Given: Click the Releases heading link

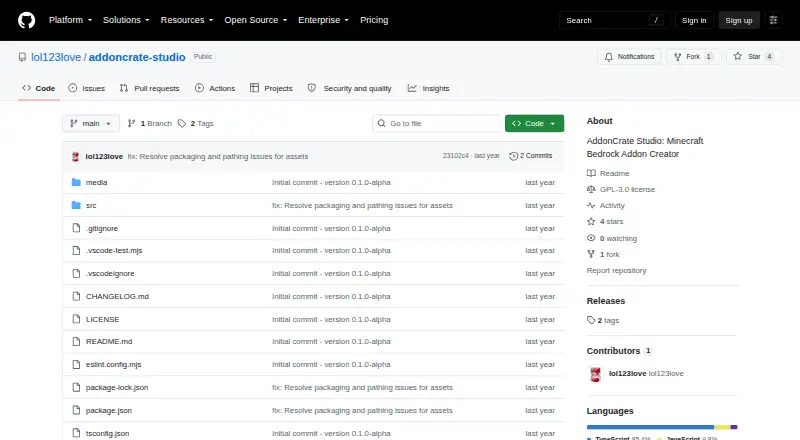Looking at the screenshot, I should (x=606, y=301).
